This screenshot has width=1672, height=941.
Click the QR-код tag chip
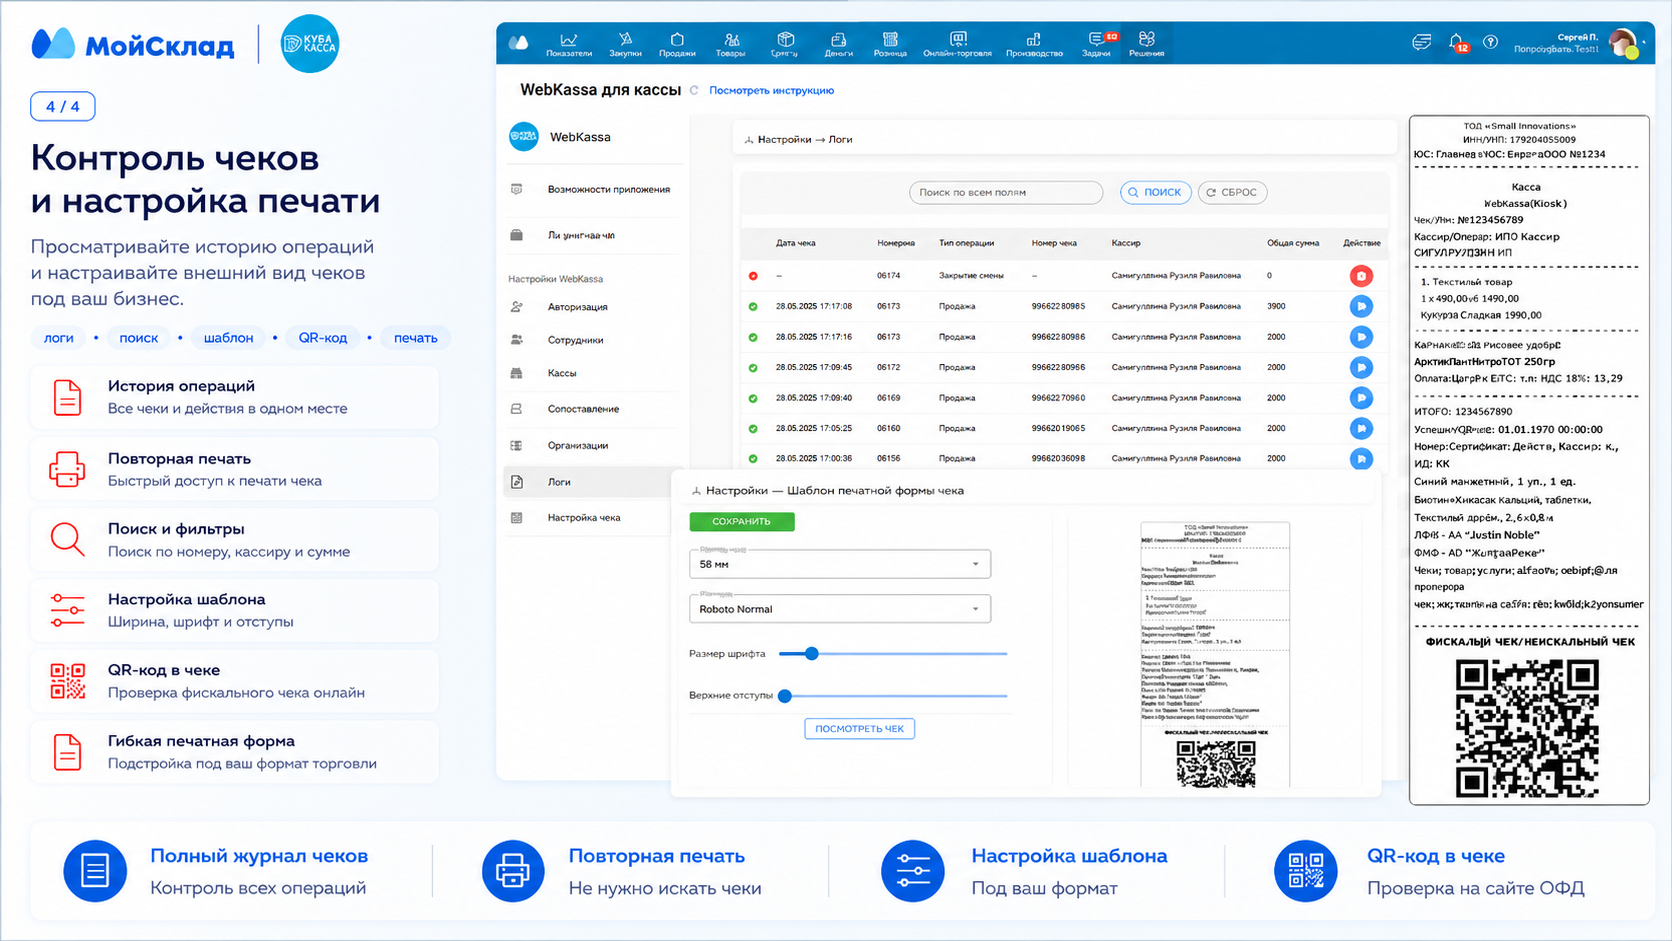[x=323, y=338]
